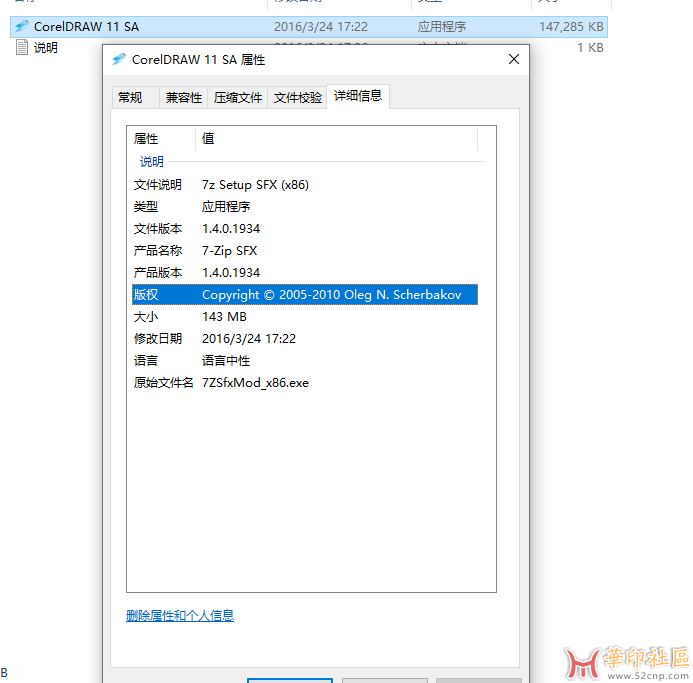Click the 应用程序 type cell in the Explorer row

point(442,27)
